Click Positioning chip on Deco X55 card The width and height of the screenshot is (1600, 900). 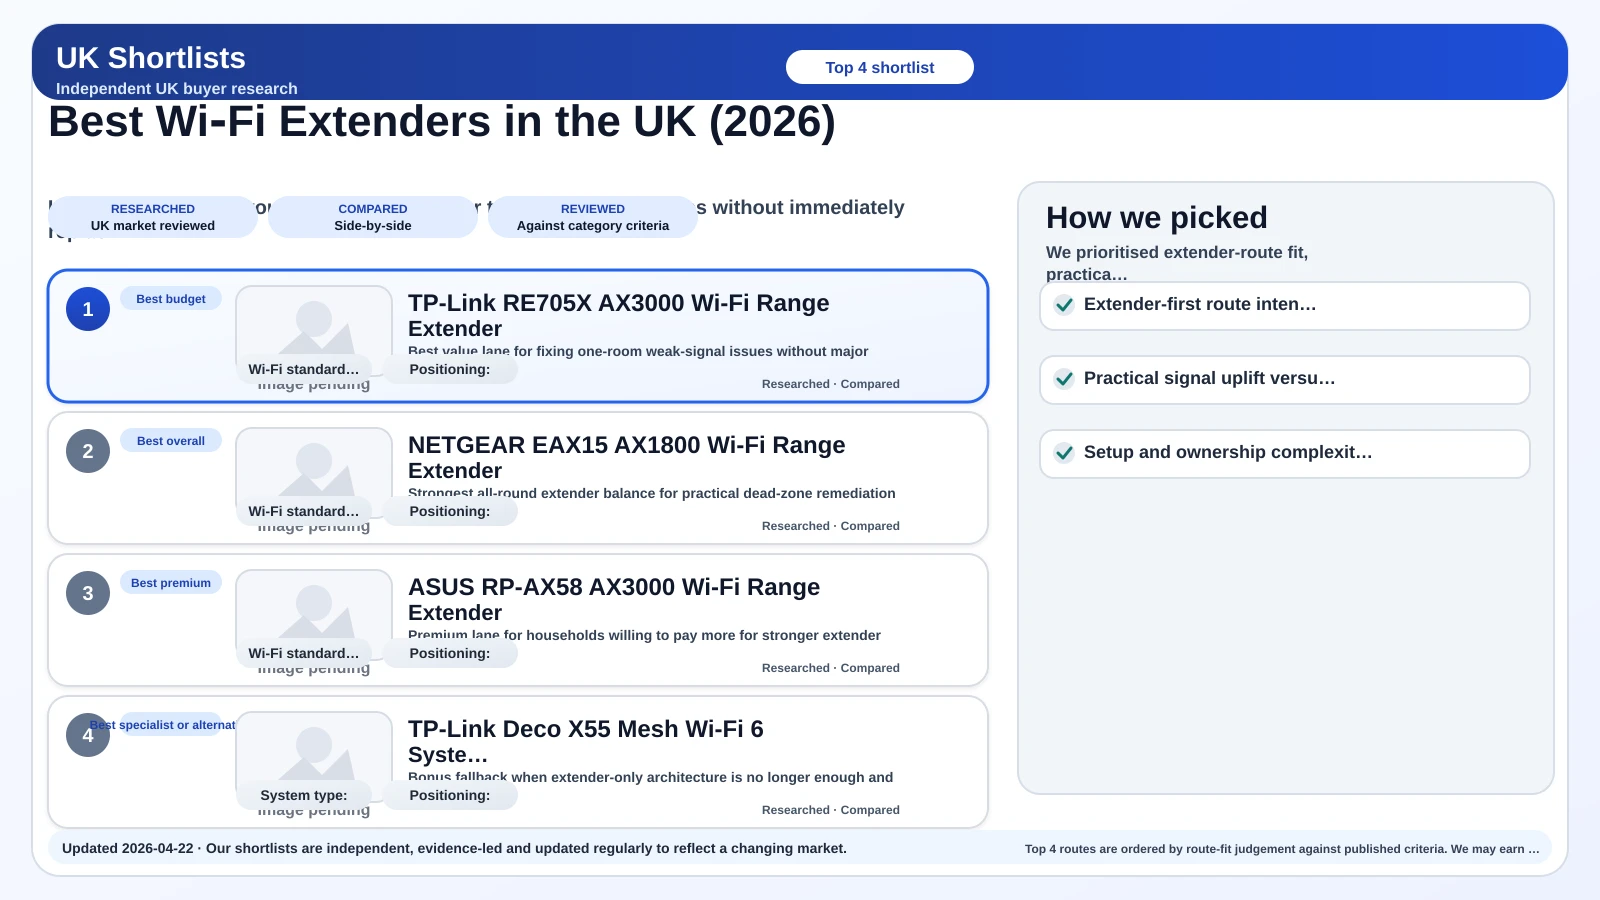point(450,795)
